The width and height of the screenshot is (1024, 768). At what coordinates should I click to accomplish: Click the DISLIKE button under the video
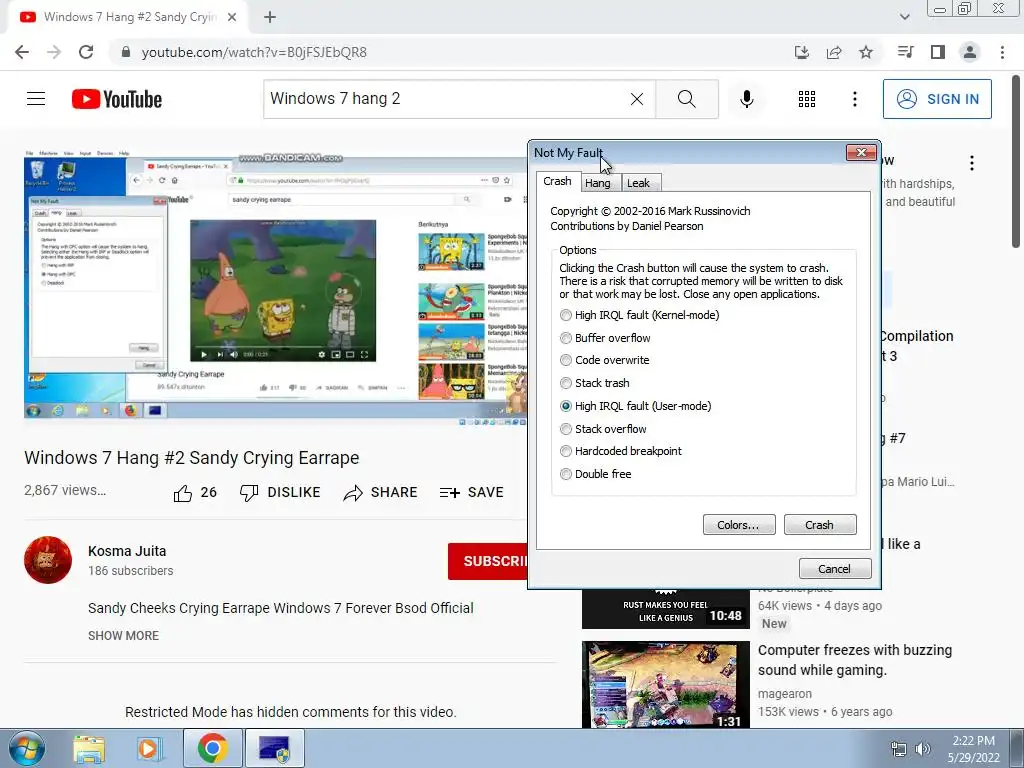[280, 492]
